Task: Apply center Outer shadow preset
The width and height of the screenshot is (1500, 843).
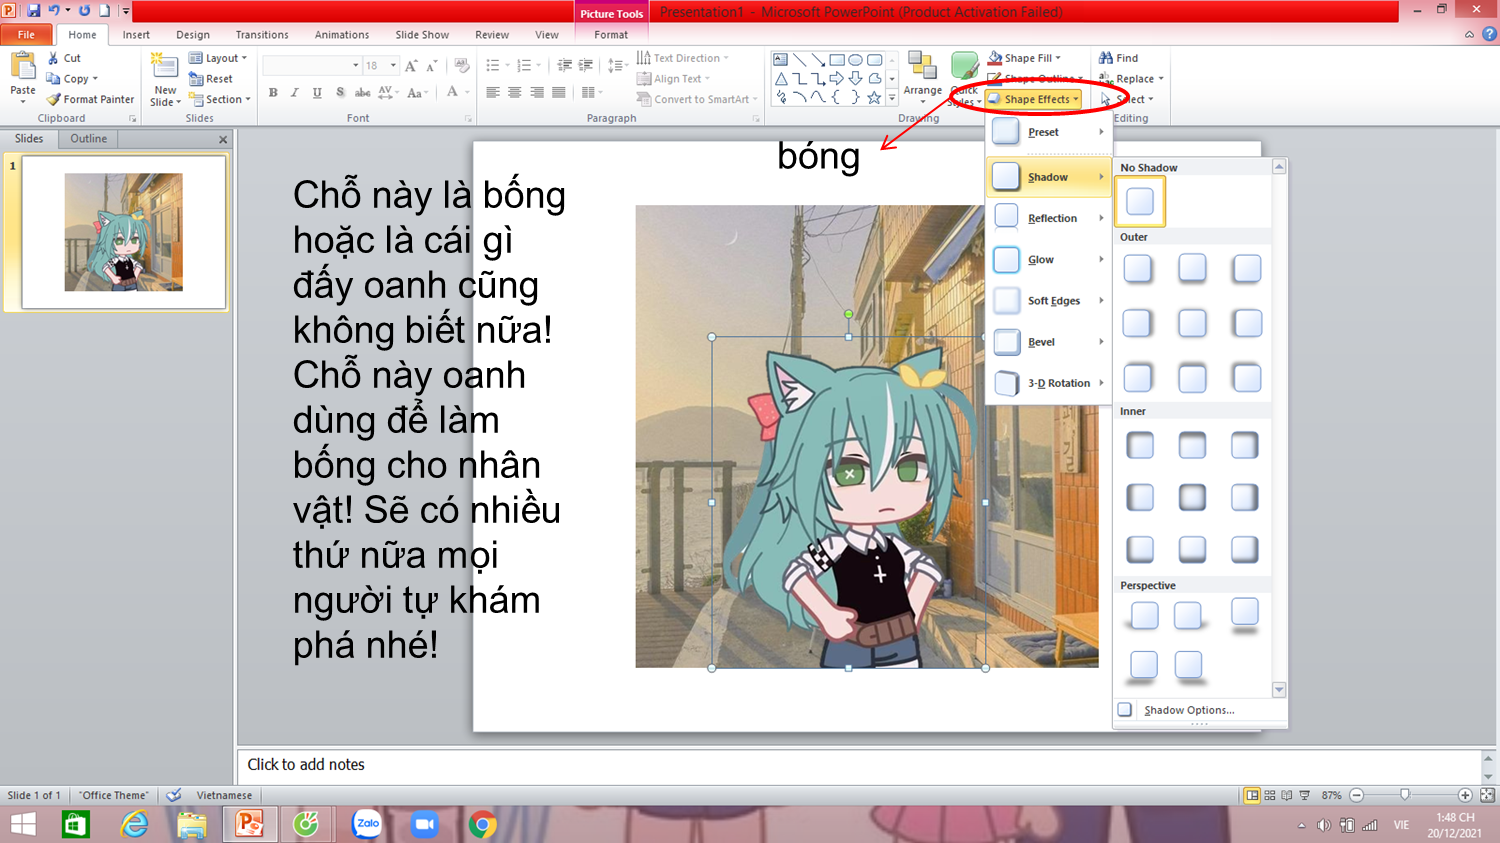Action: click(1192, 322)
